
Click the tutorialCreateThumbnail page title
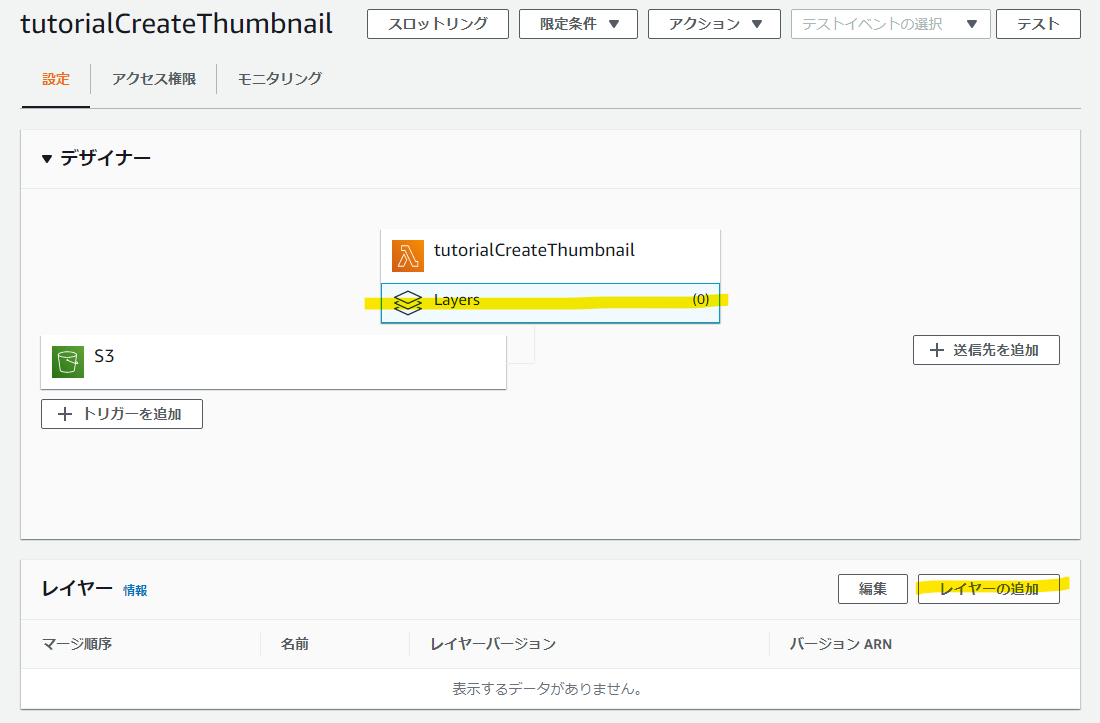177,24
